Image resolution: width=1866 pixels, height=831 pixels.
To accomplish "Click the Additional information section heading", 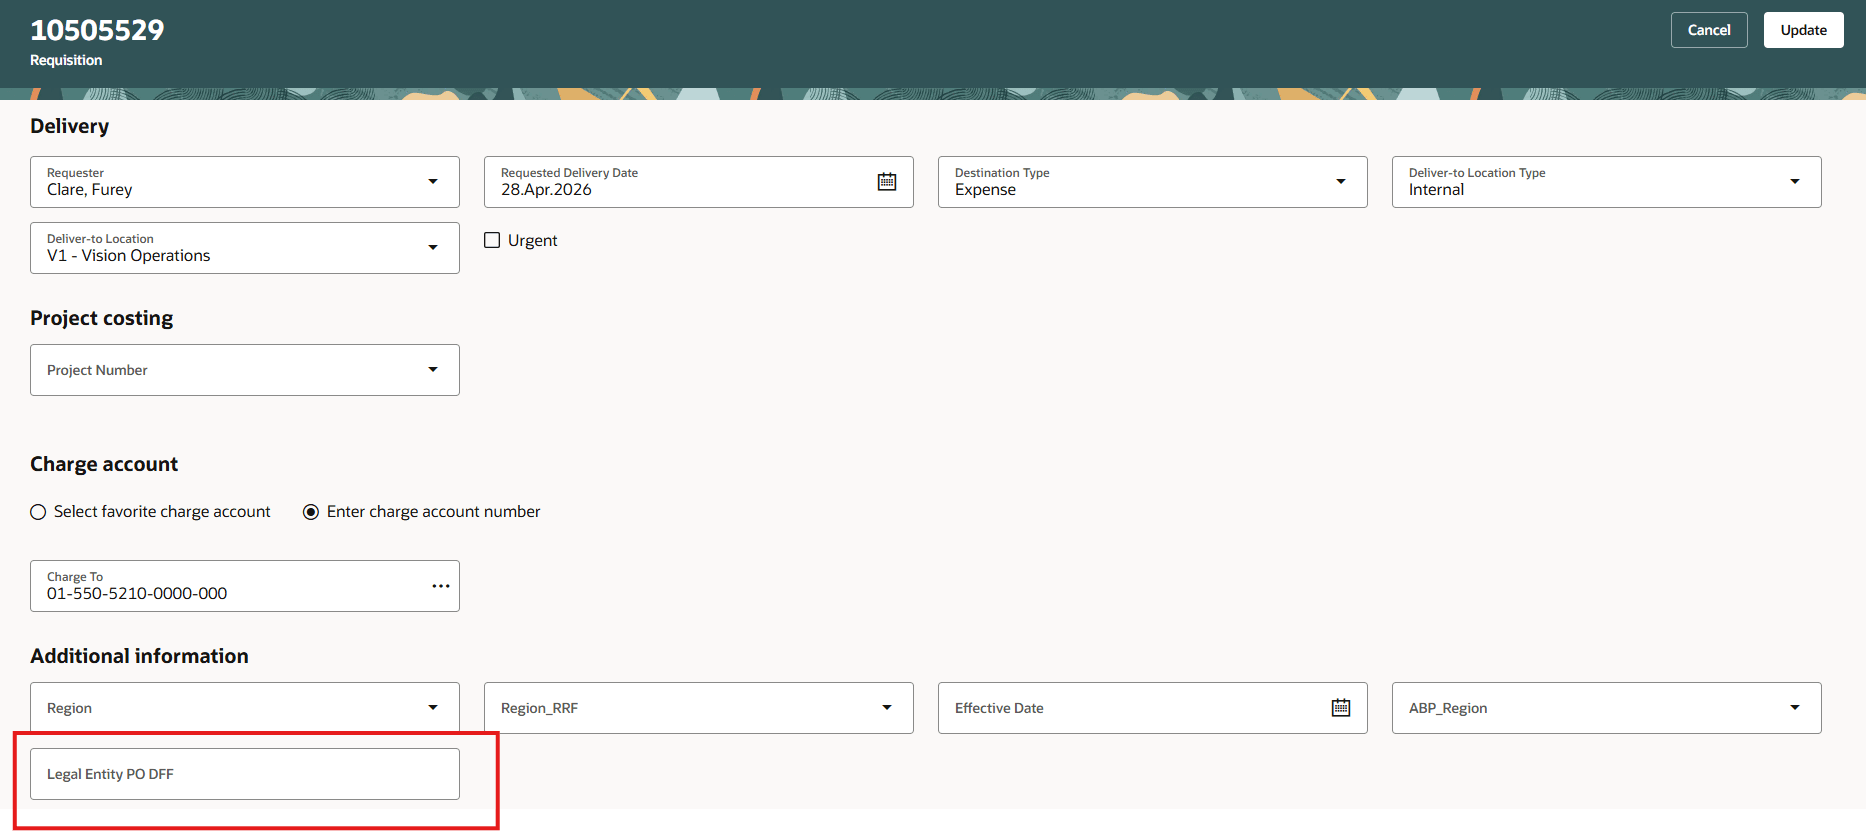I will (139, 656).
